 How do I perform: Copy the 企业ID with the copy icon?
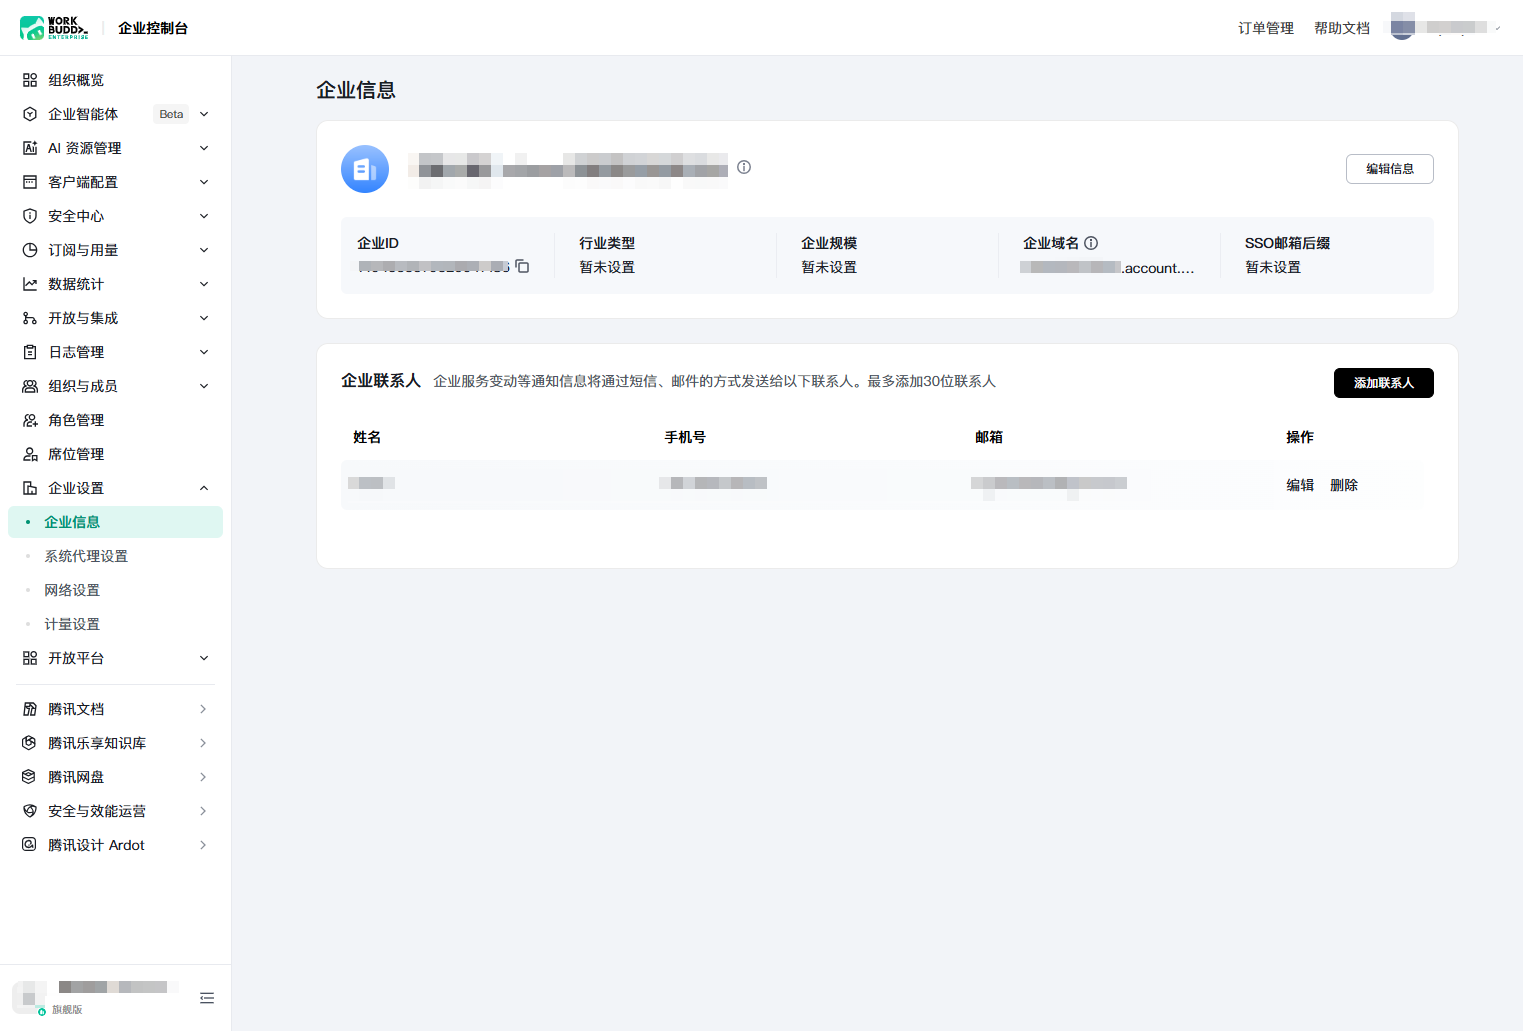[522, 266]
